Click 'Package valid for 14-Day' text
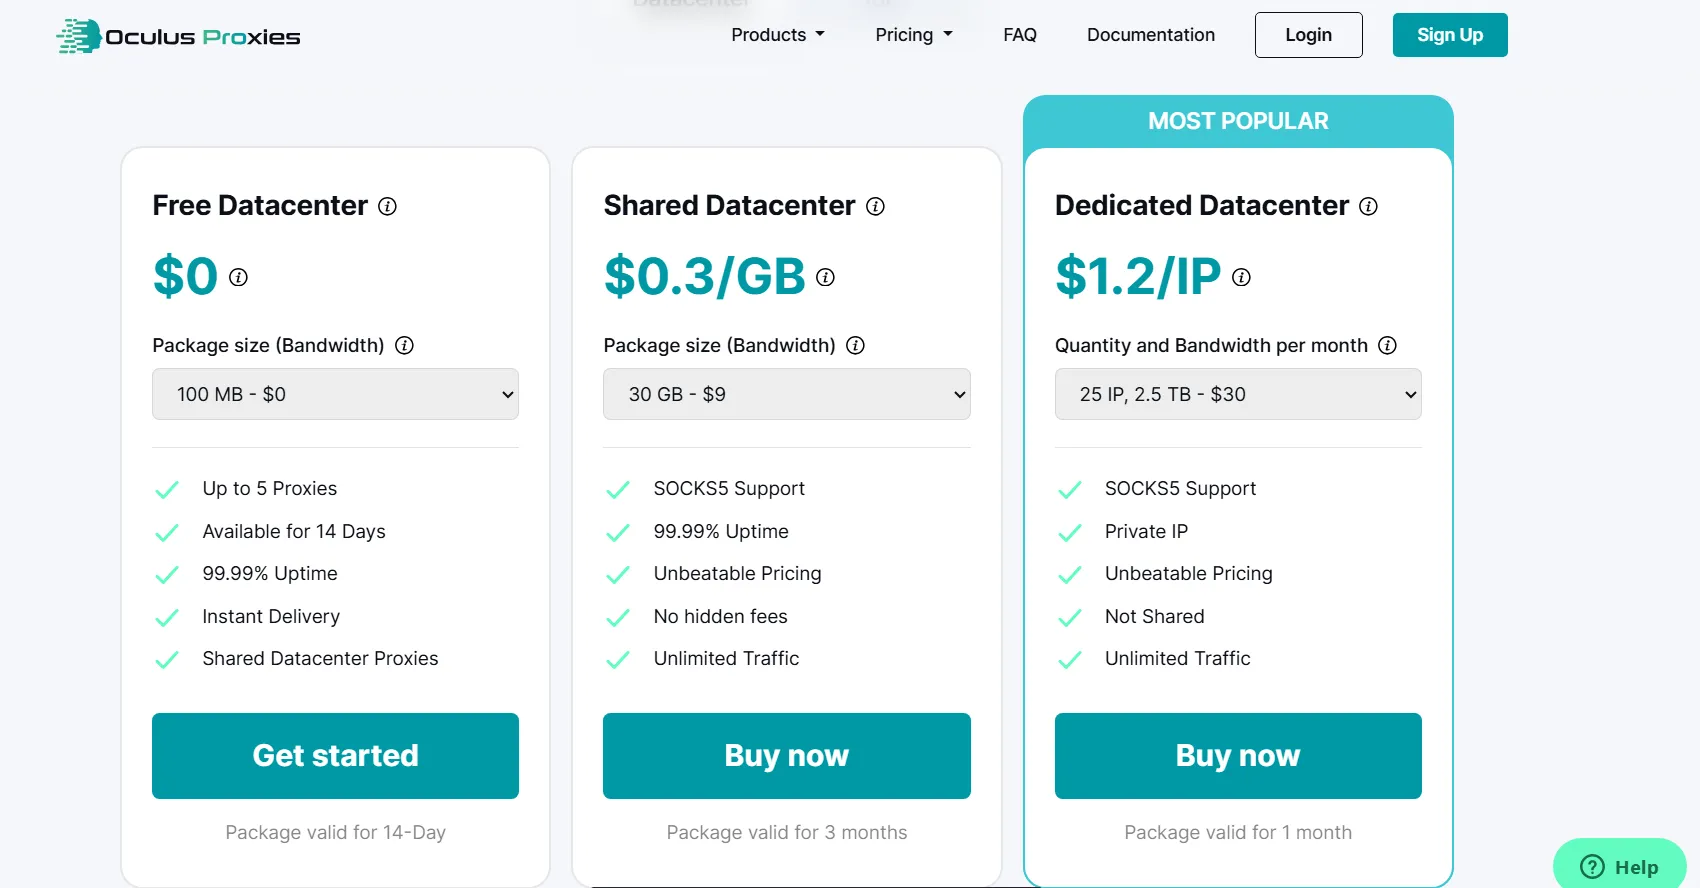 (x=335, y=832)
